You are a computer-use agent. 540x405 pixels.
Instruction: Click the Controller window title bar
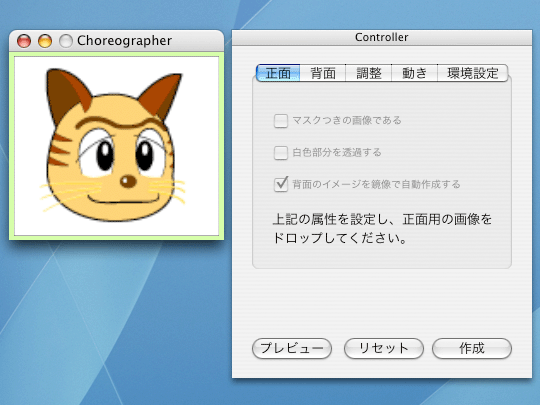(x=382, y=37)
